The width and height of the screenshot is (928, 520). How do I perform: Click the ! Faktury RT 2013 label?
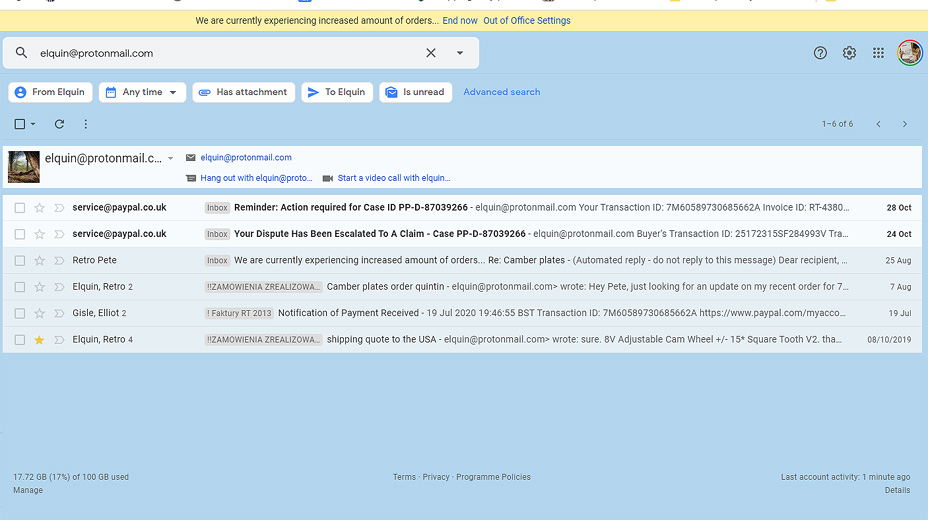239,314
